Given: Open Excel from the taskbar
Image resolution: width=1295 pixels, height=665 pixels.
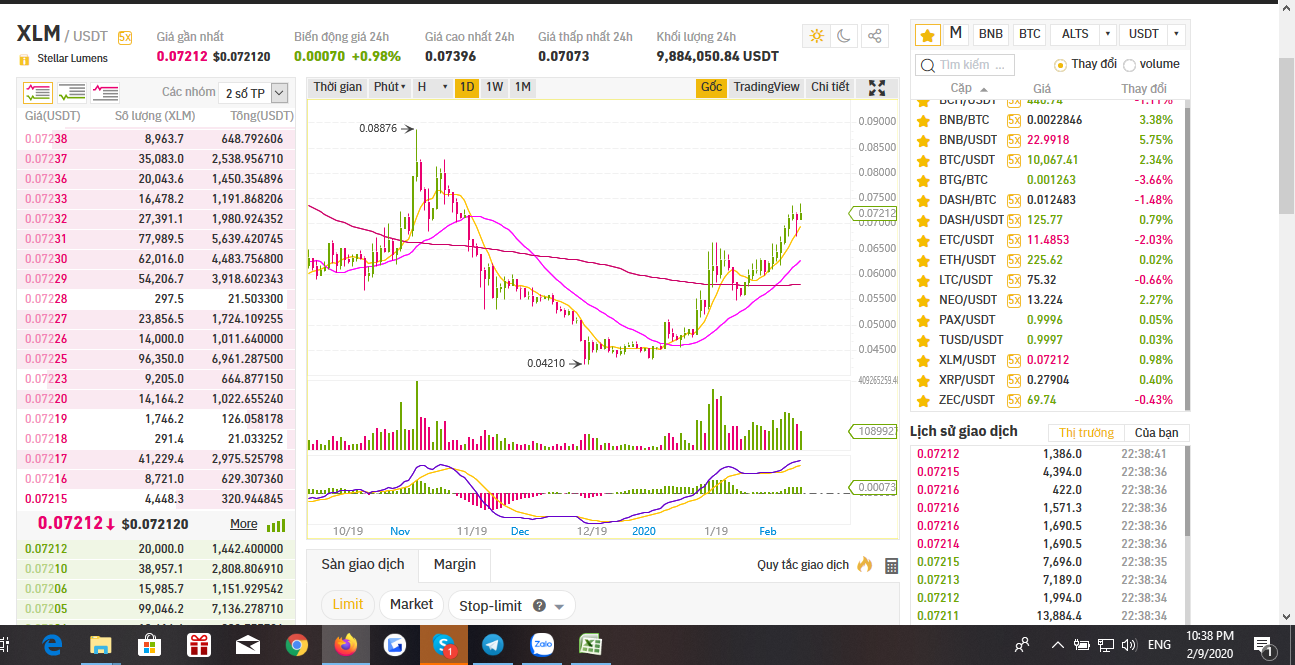Looking at the screenshot, I should coord(591,645).
